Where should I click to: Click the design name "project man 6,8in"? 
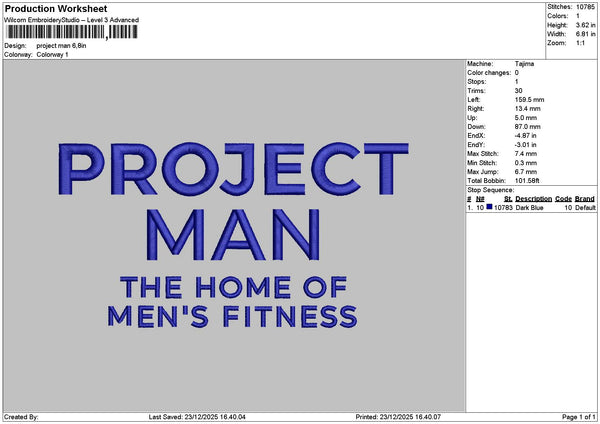pos(61,46)
